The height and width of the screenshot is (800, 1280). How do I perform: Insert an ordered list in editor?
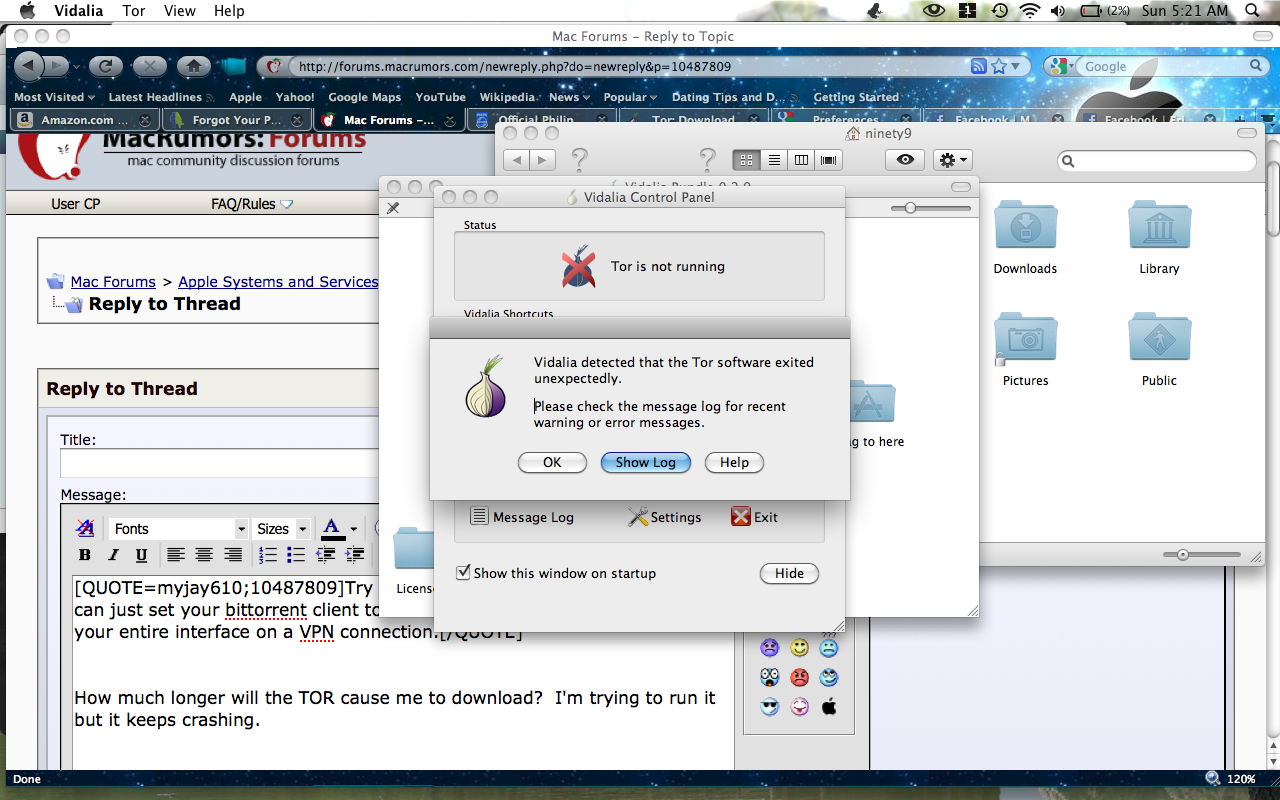point(267,555)
